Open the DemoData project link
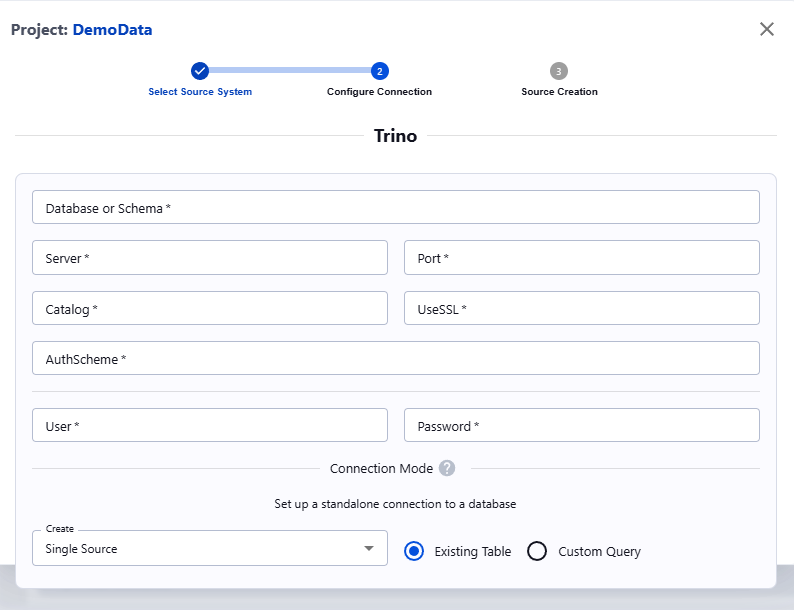The image size is (794, 610). 112,30
